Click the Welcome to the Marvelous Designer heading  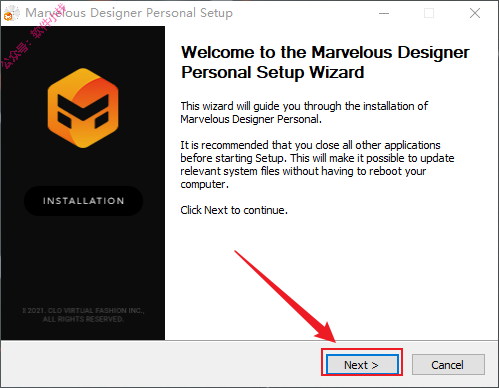[325, 62]
